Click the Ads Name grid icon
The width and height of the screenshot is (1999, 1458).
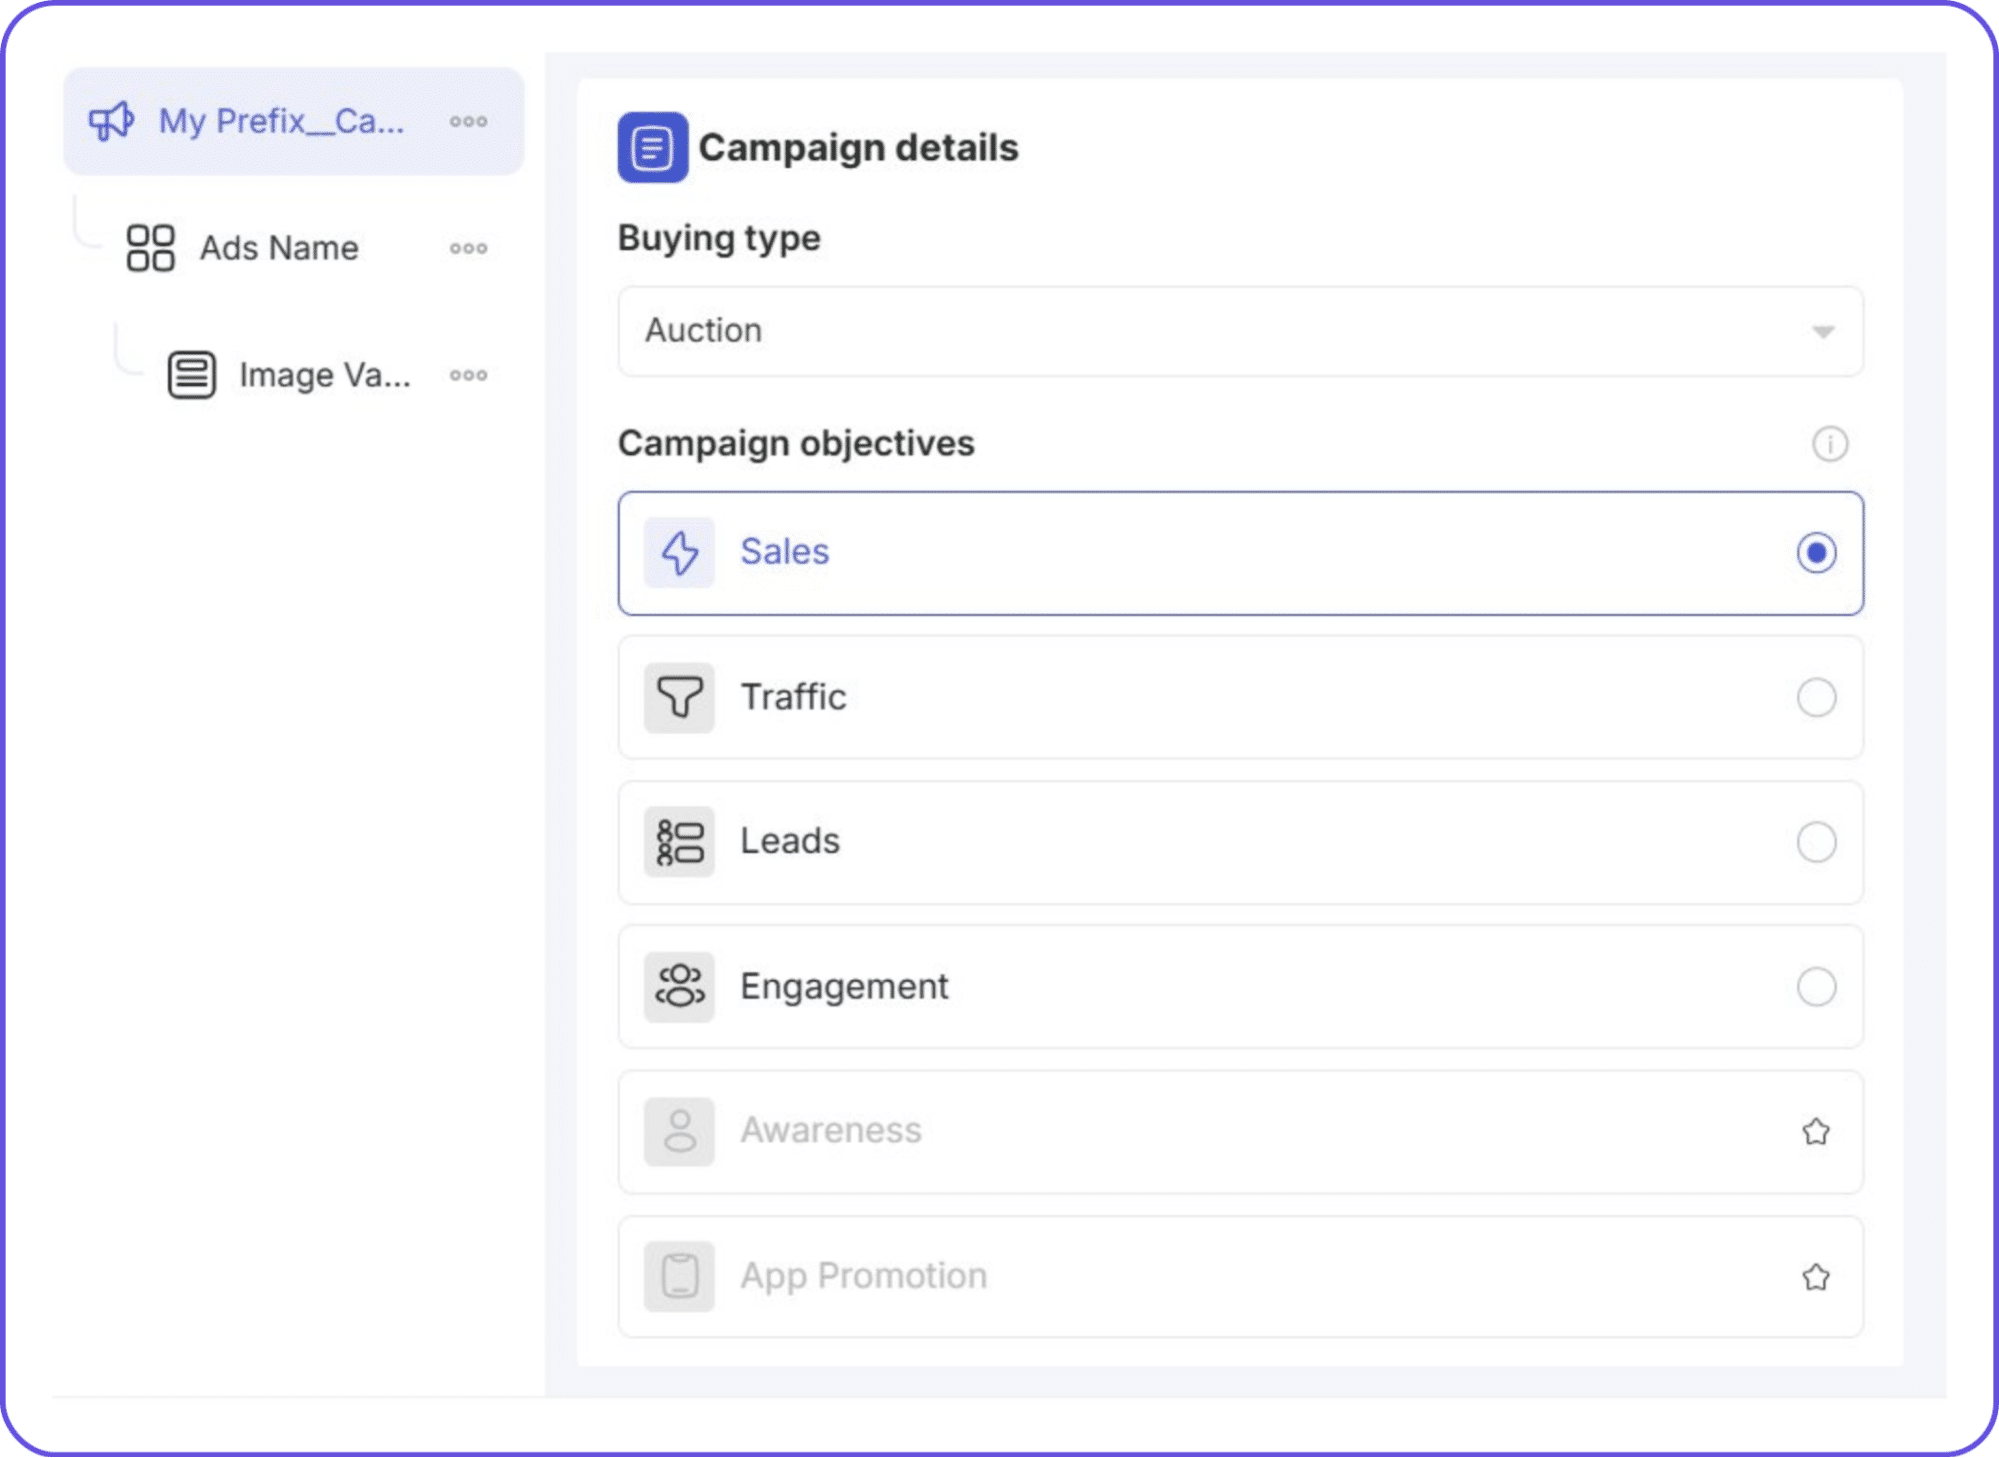click(x=151, y=248)
